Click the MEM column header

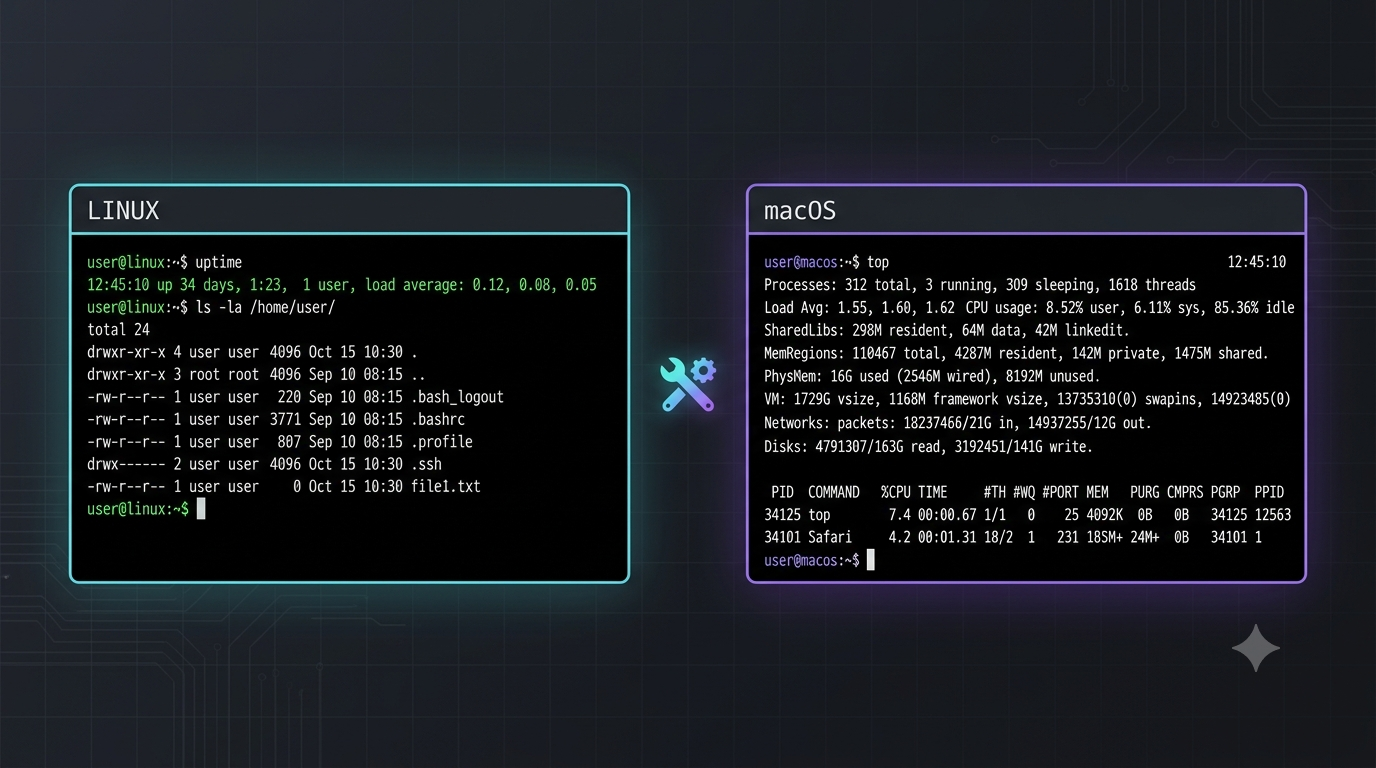1098,492
